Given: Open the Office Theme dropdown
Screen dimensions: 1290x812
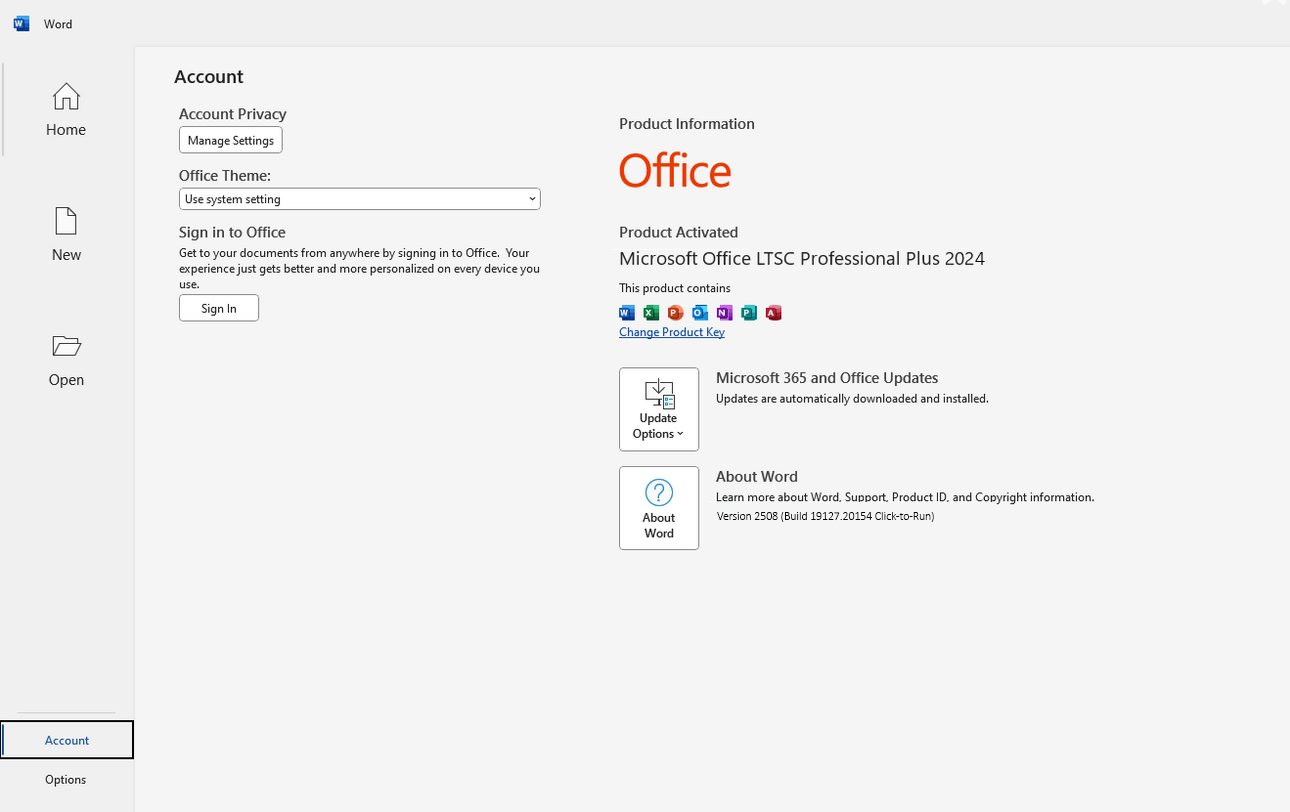Looking at the screenshot, I should [360, 199].
